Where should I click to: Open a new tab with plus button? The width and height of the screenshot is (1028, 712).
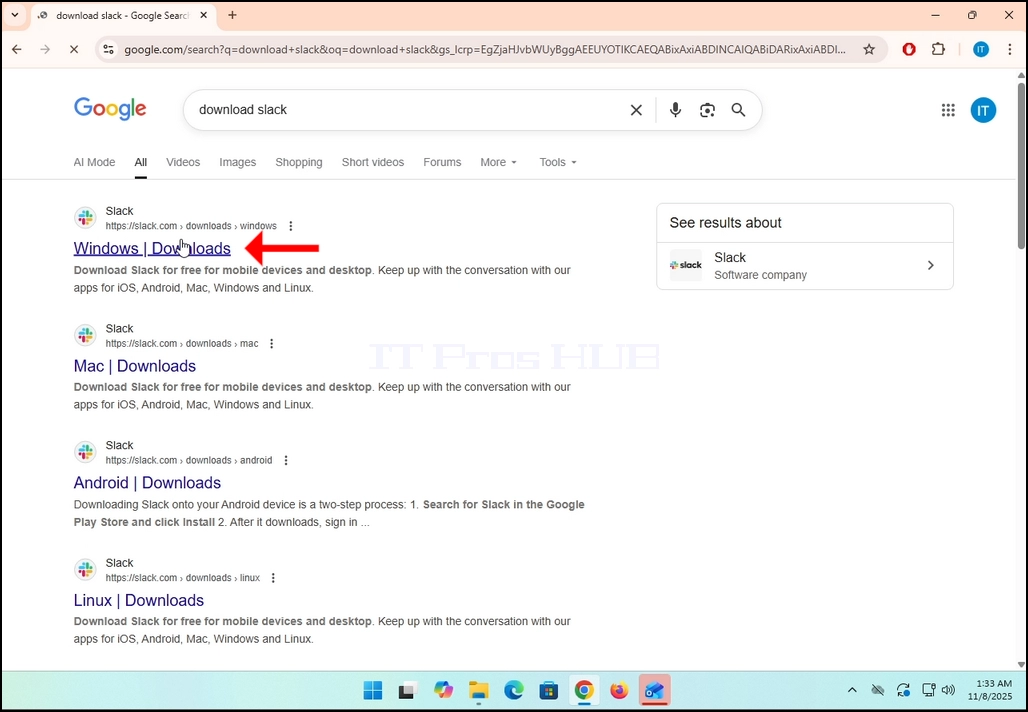pyautogui.click(x=232, y=15)
